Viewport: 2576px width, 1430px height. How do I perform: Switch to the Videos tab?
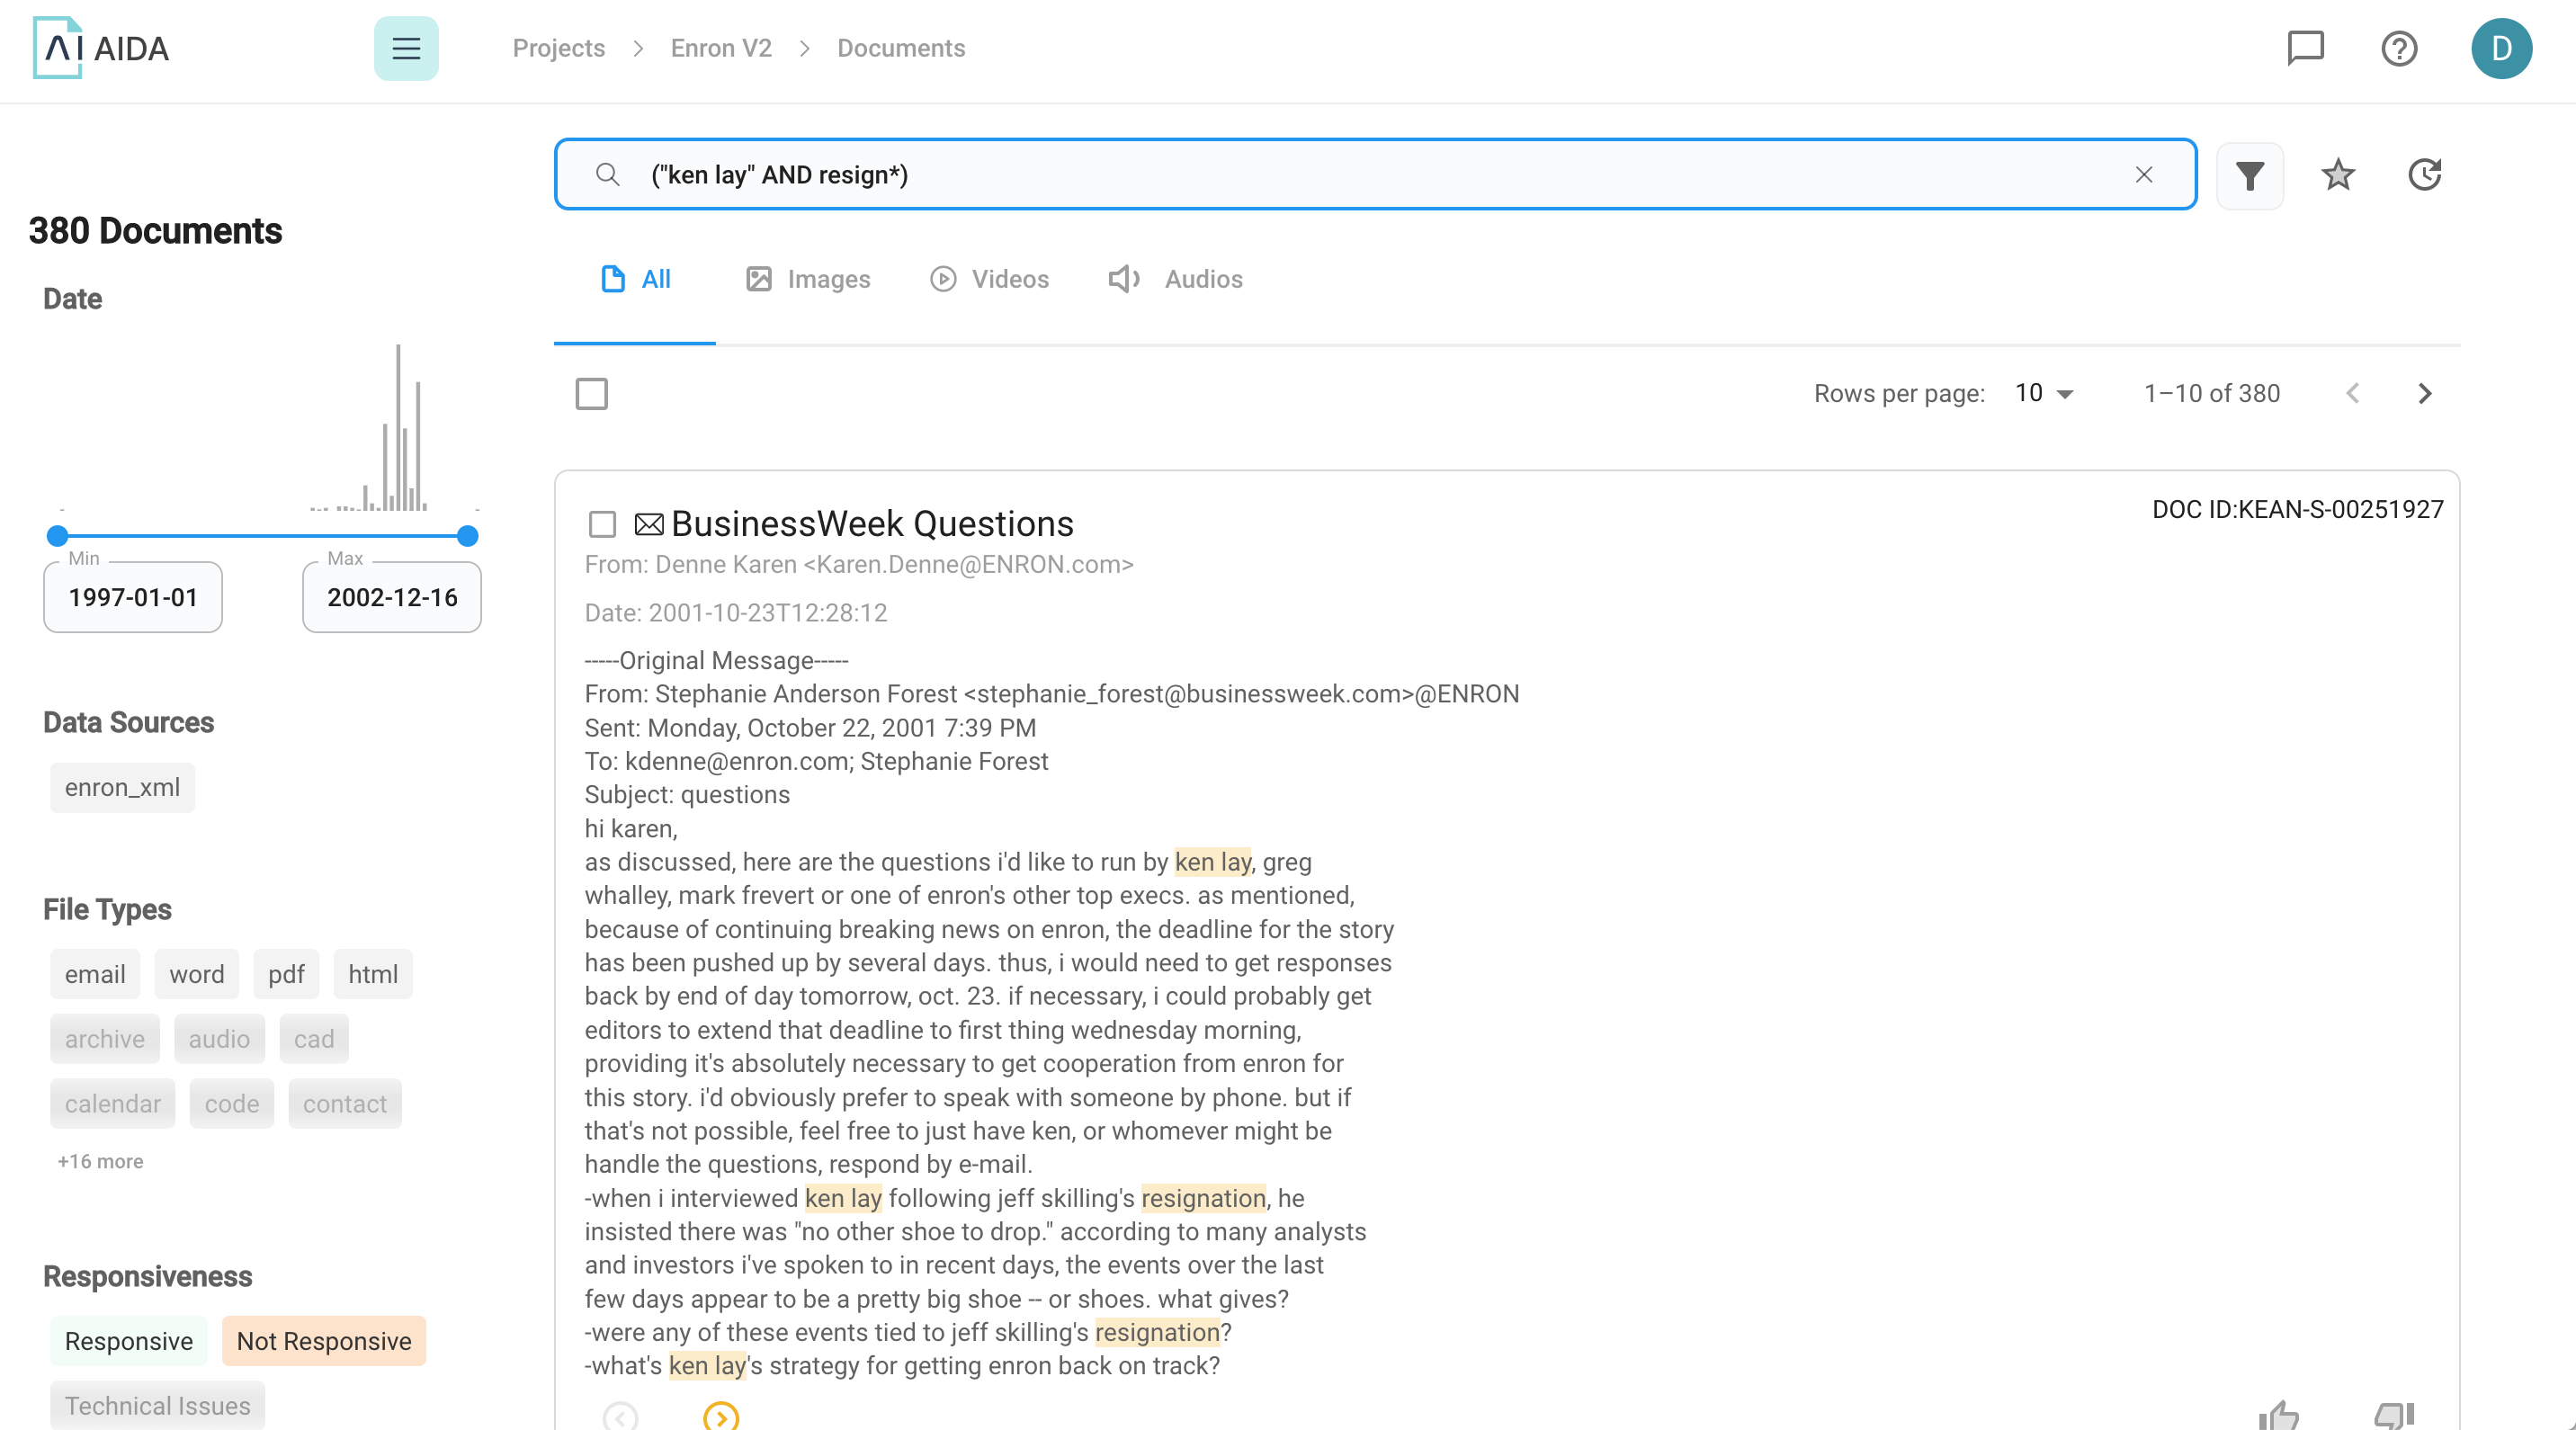pyautogui.click(x=989, y=279)
